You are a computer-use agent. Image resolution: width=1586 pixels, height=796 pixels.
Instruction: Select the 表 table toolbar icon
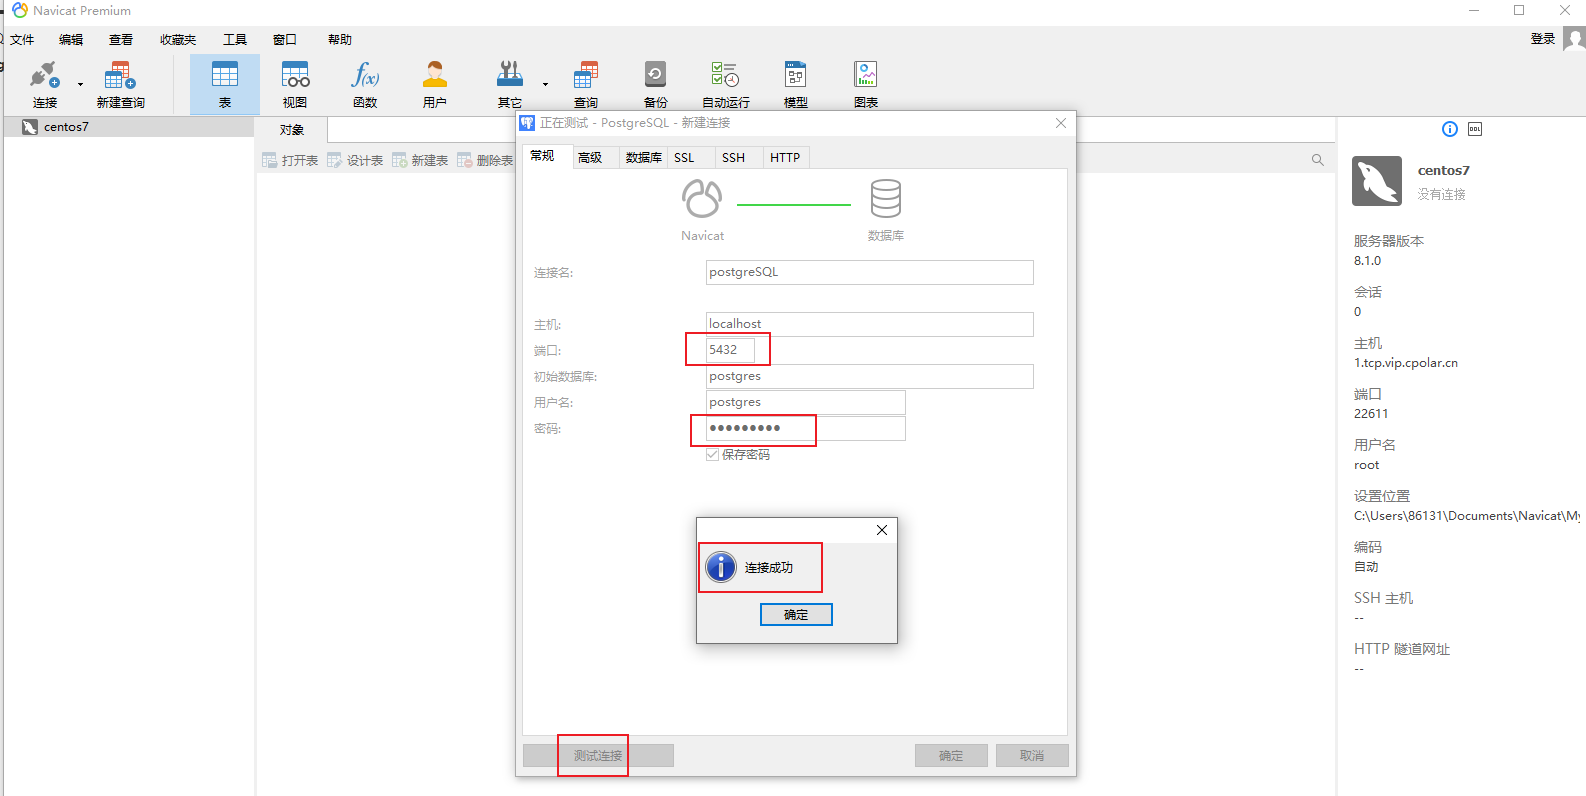(x=225, y=84)
